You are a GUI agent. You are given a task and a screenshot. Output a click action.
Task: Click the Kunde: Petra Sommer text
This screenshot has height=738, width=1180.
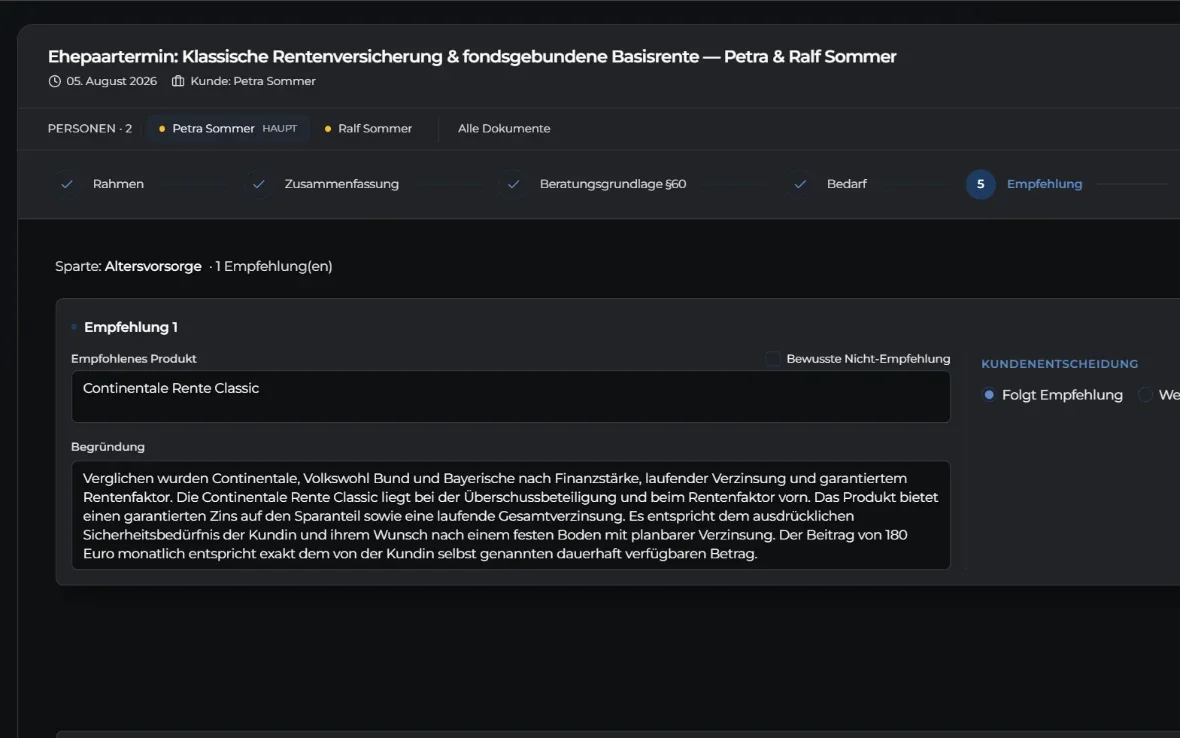click(253, 81)
